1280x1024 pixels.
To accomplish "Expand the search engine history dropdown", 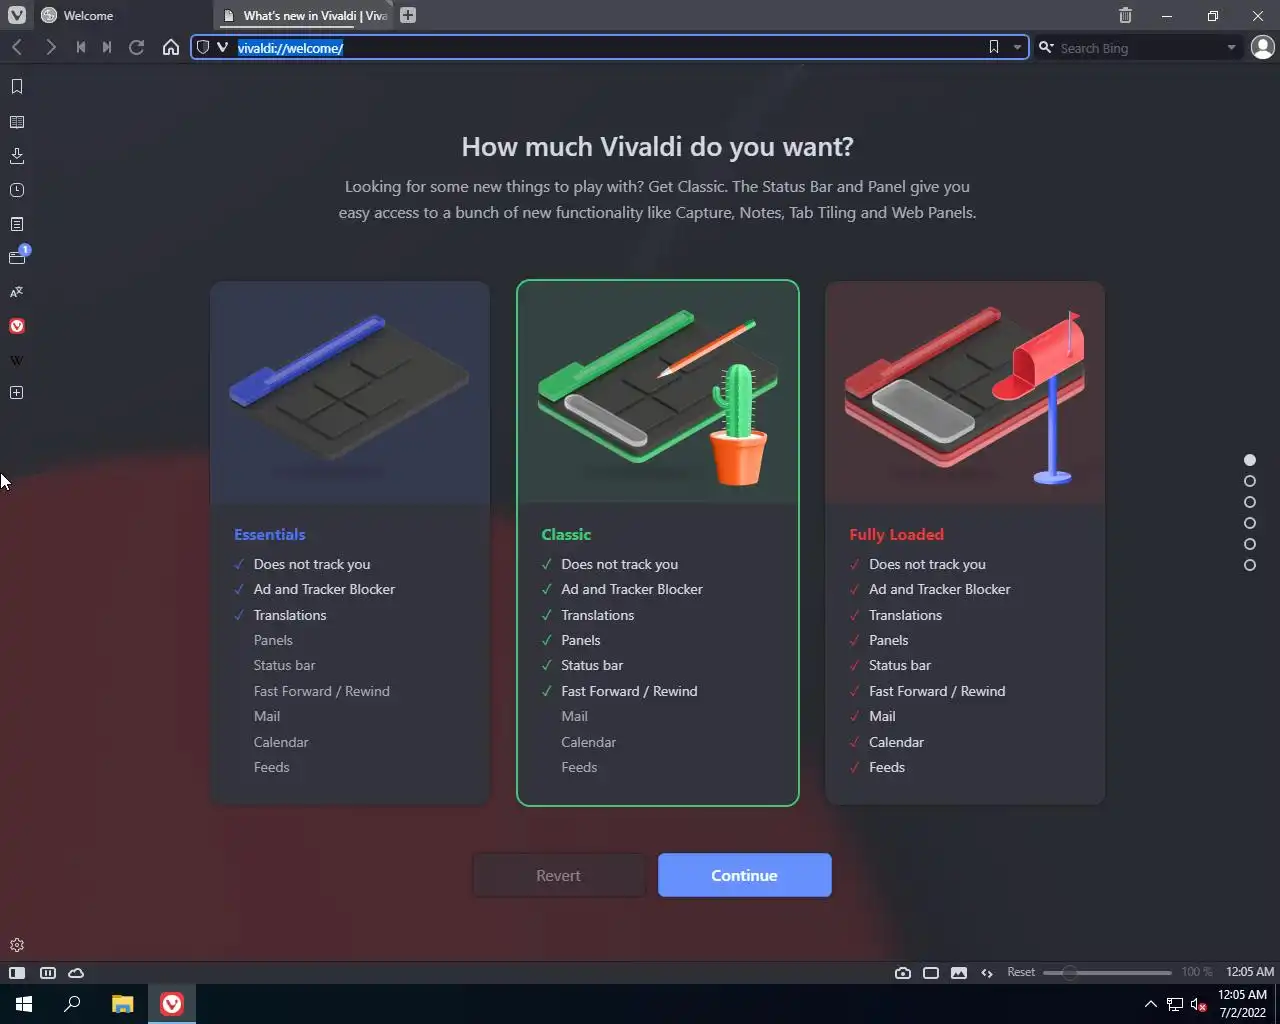I will point(1231,47).
